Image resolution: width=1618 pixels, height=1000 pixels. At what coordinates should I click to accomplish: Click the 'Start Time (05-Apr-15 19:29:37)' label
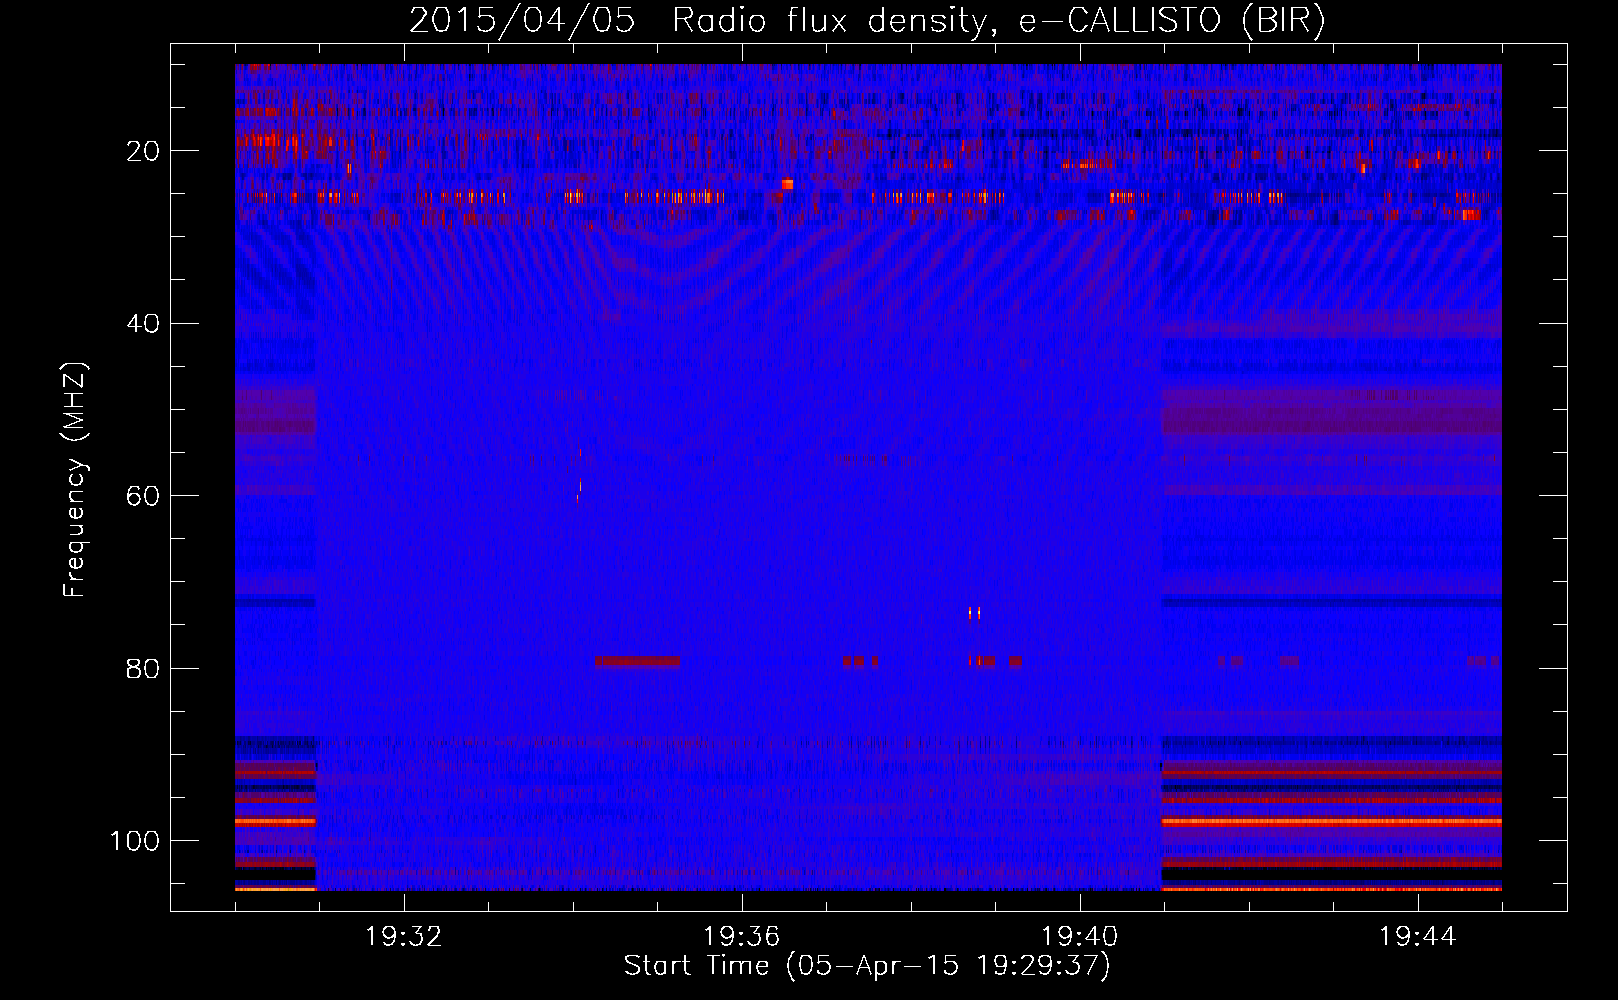pos(867,966)
